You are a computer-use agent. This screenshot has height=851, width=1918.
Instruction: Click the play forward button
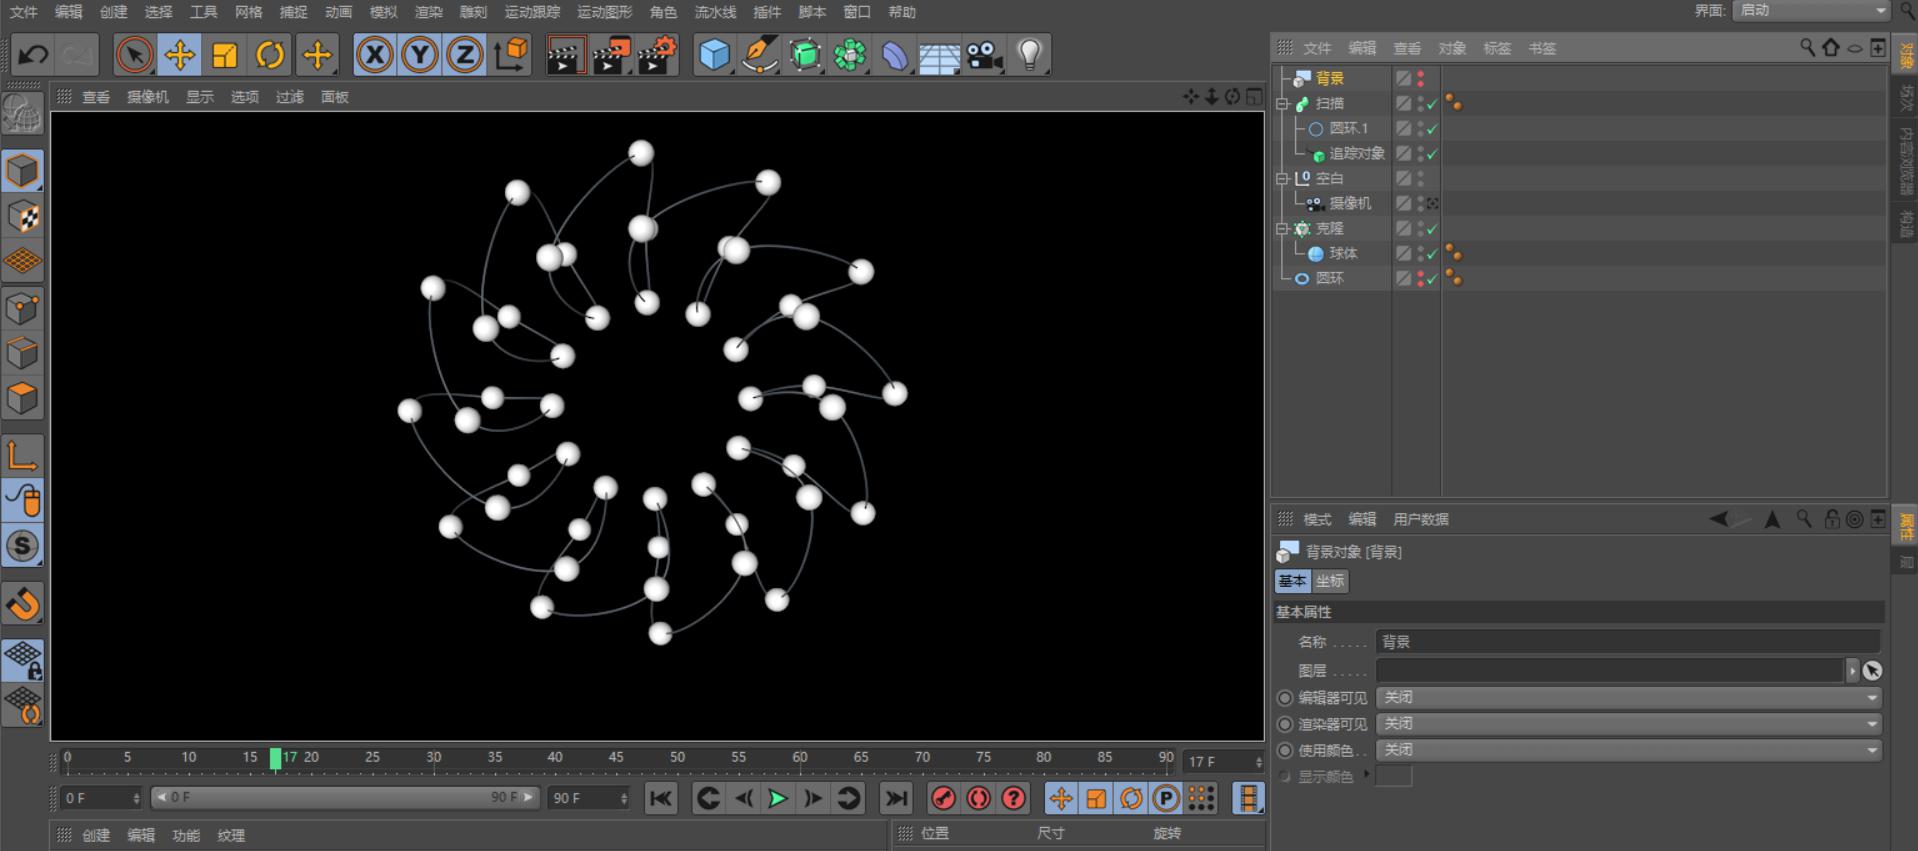pyautogui.click(x=777, y=798)
